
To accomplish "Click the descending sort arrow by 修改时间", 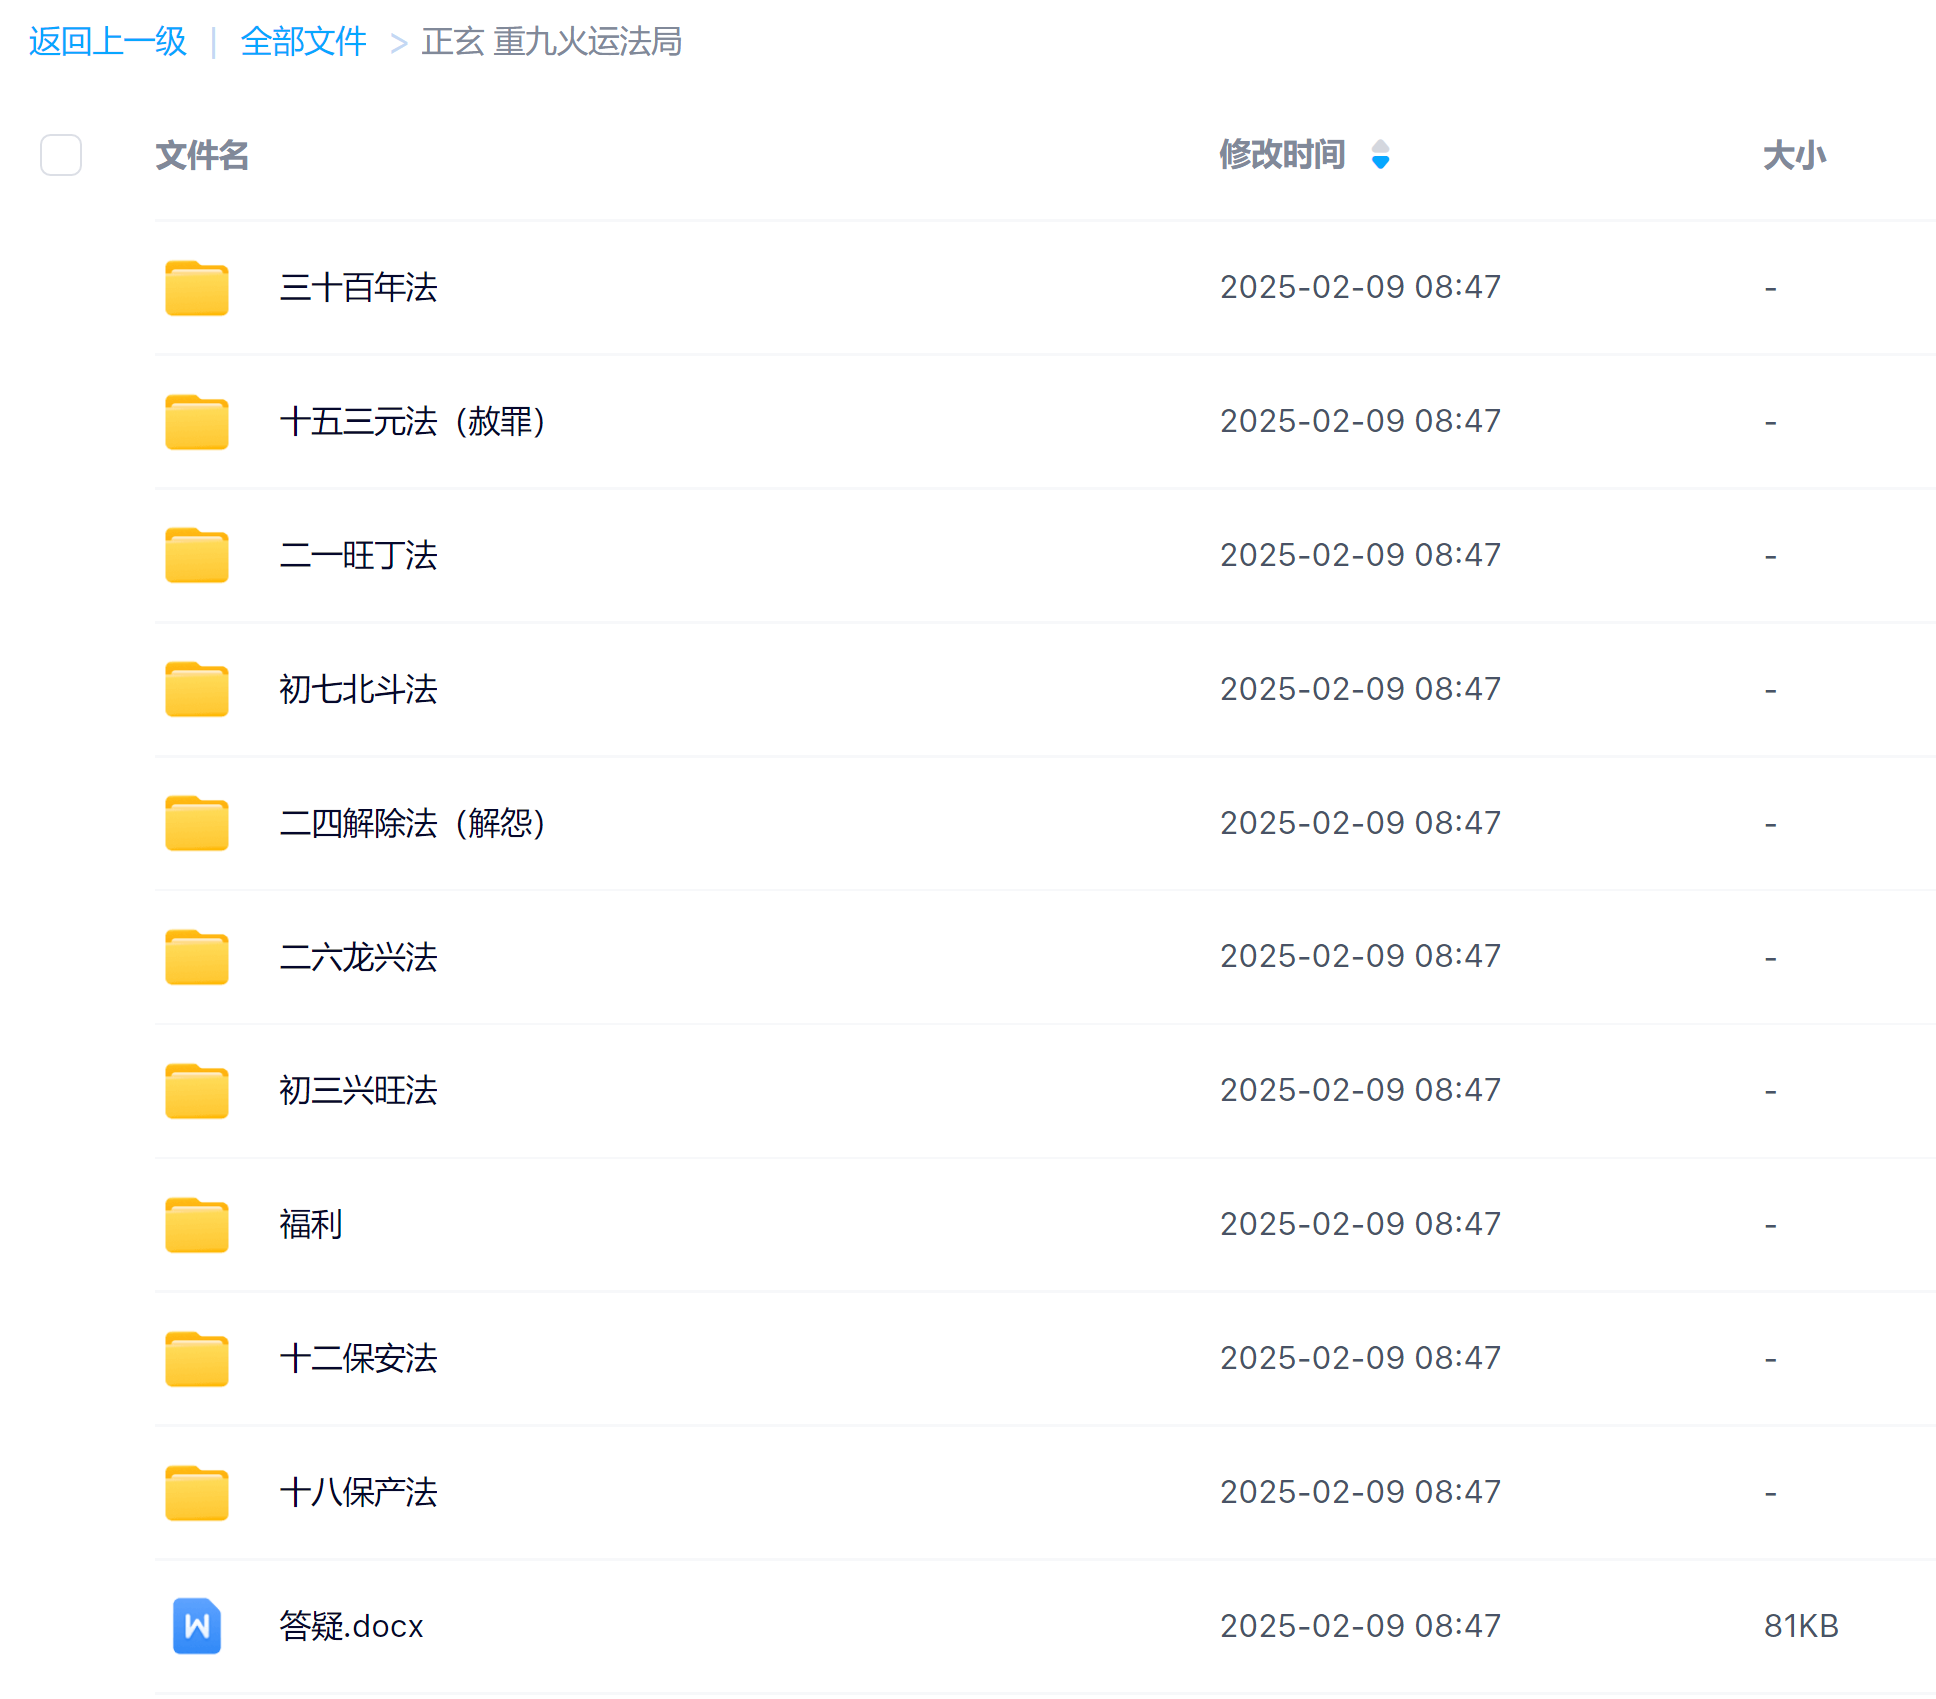I will pyautogui.click(x=1380, y=163).
